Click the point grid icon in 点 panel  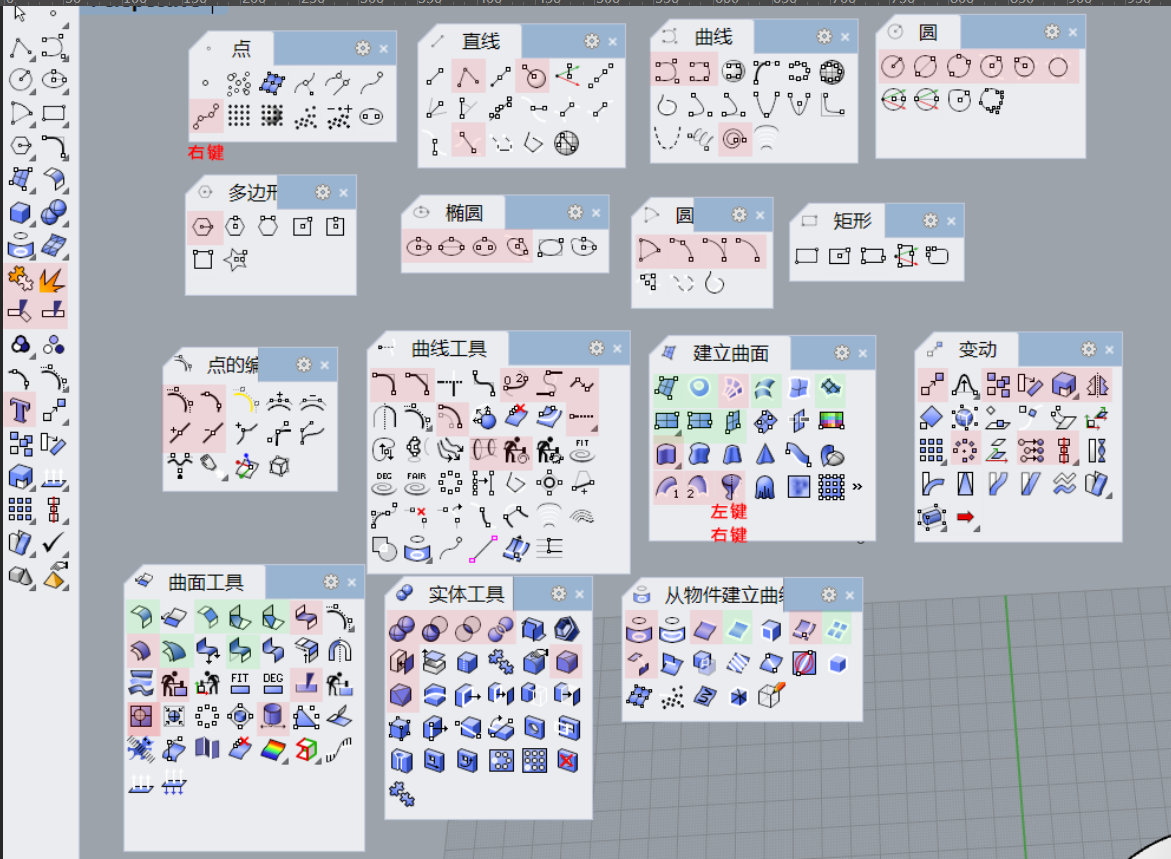tap(239, 115)
